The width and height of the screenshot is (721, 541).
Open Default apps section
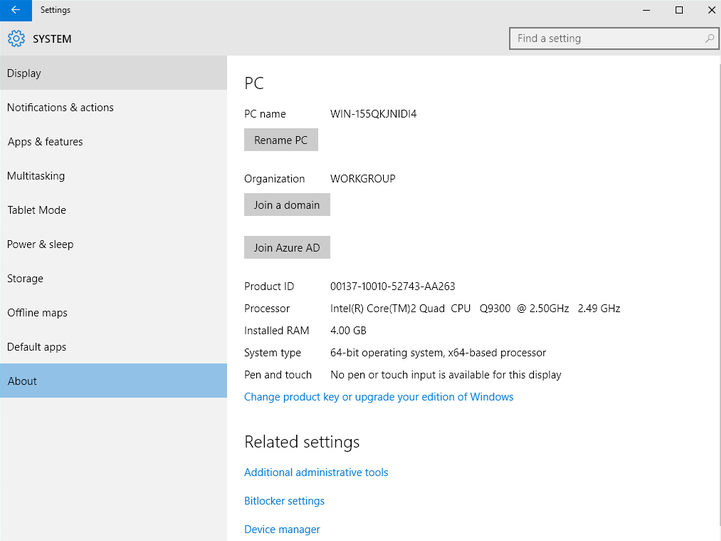click(x=114, y=347)
